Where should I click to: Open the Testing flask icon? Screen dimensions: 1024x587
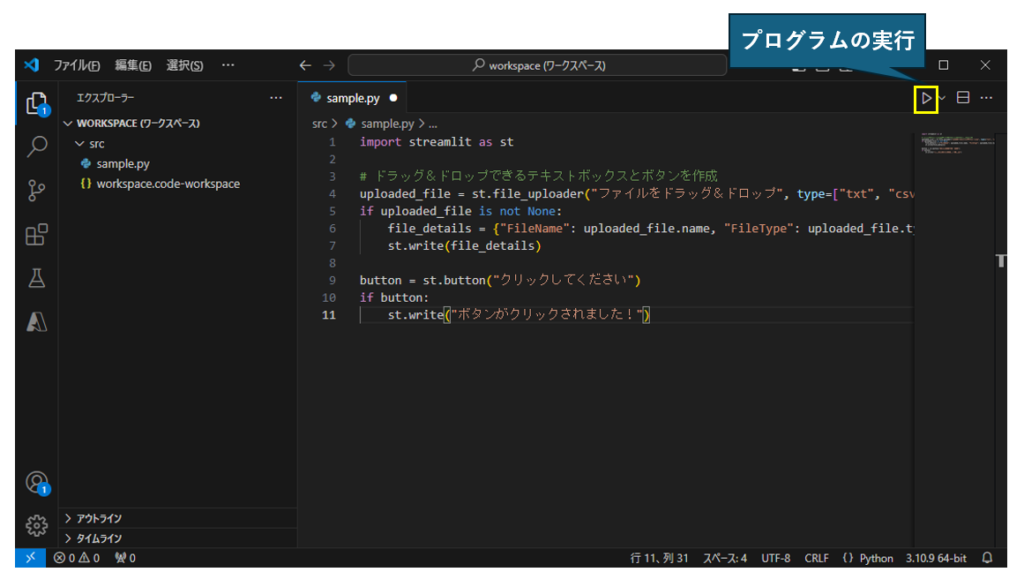(37, 279)
